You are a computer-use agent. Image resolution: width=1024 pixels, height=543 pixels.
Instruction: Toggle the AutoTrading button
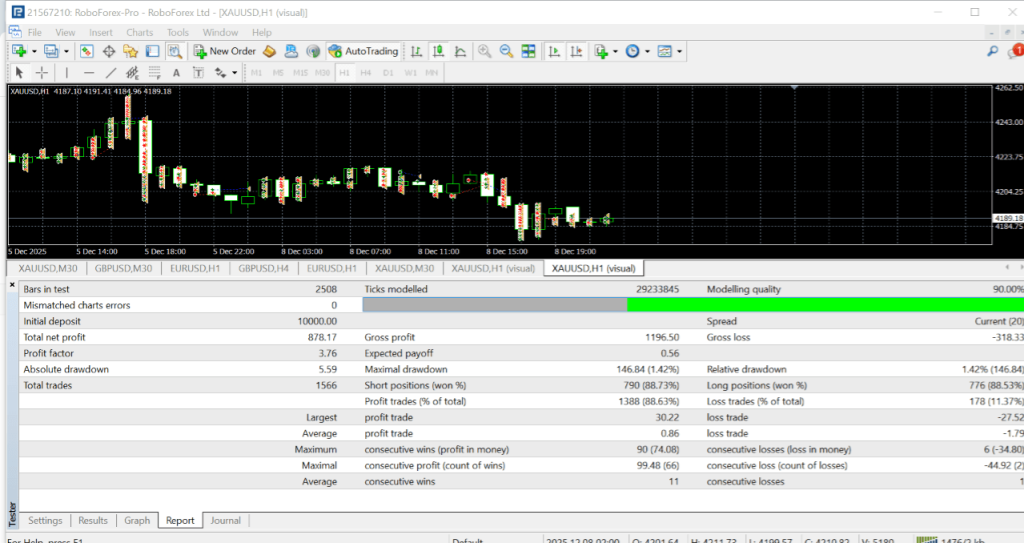[363, 51]
